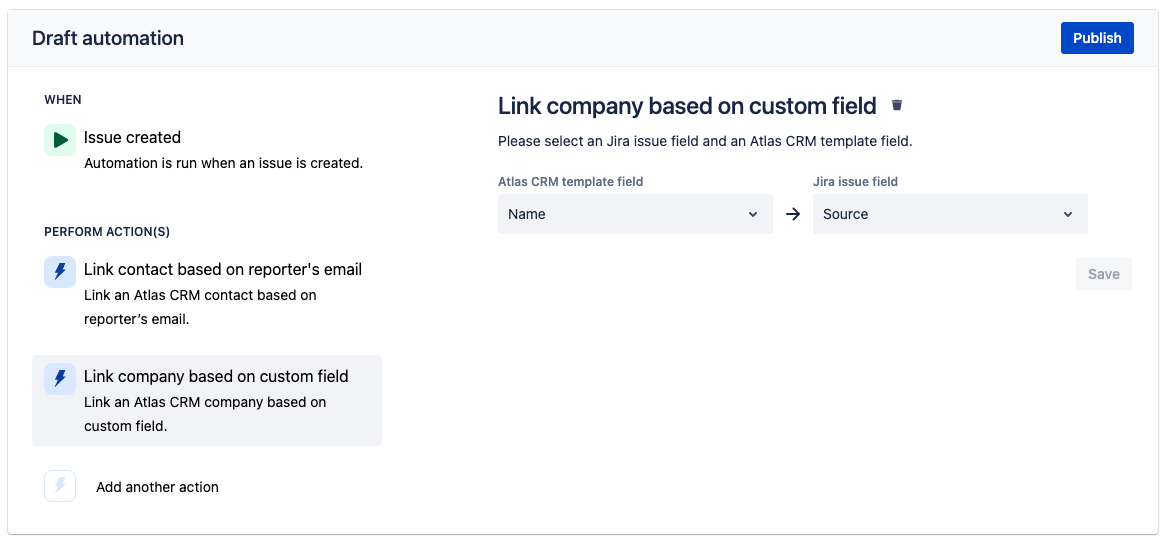
Task: Click chevron on the Name dropdown
Action: (x=753, y=214)
